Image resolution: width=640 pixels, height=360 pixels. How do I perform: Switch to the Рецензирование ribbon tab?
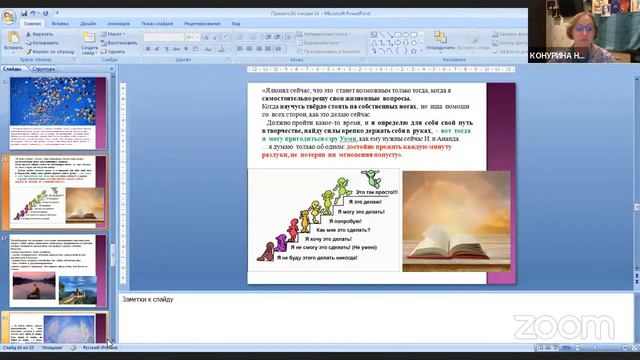pos(202,24)
